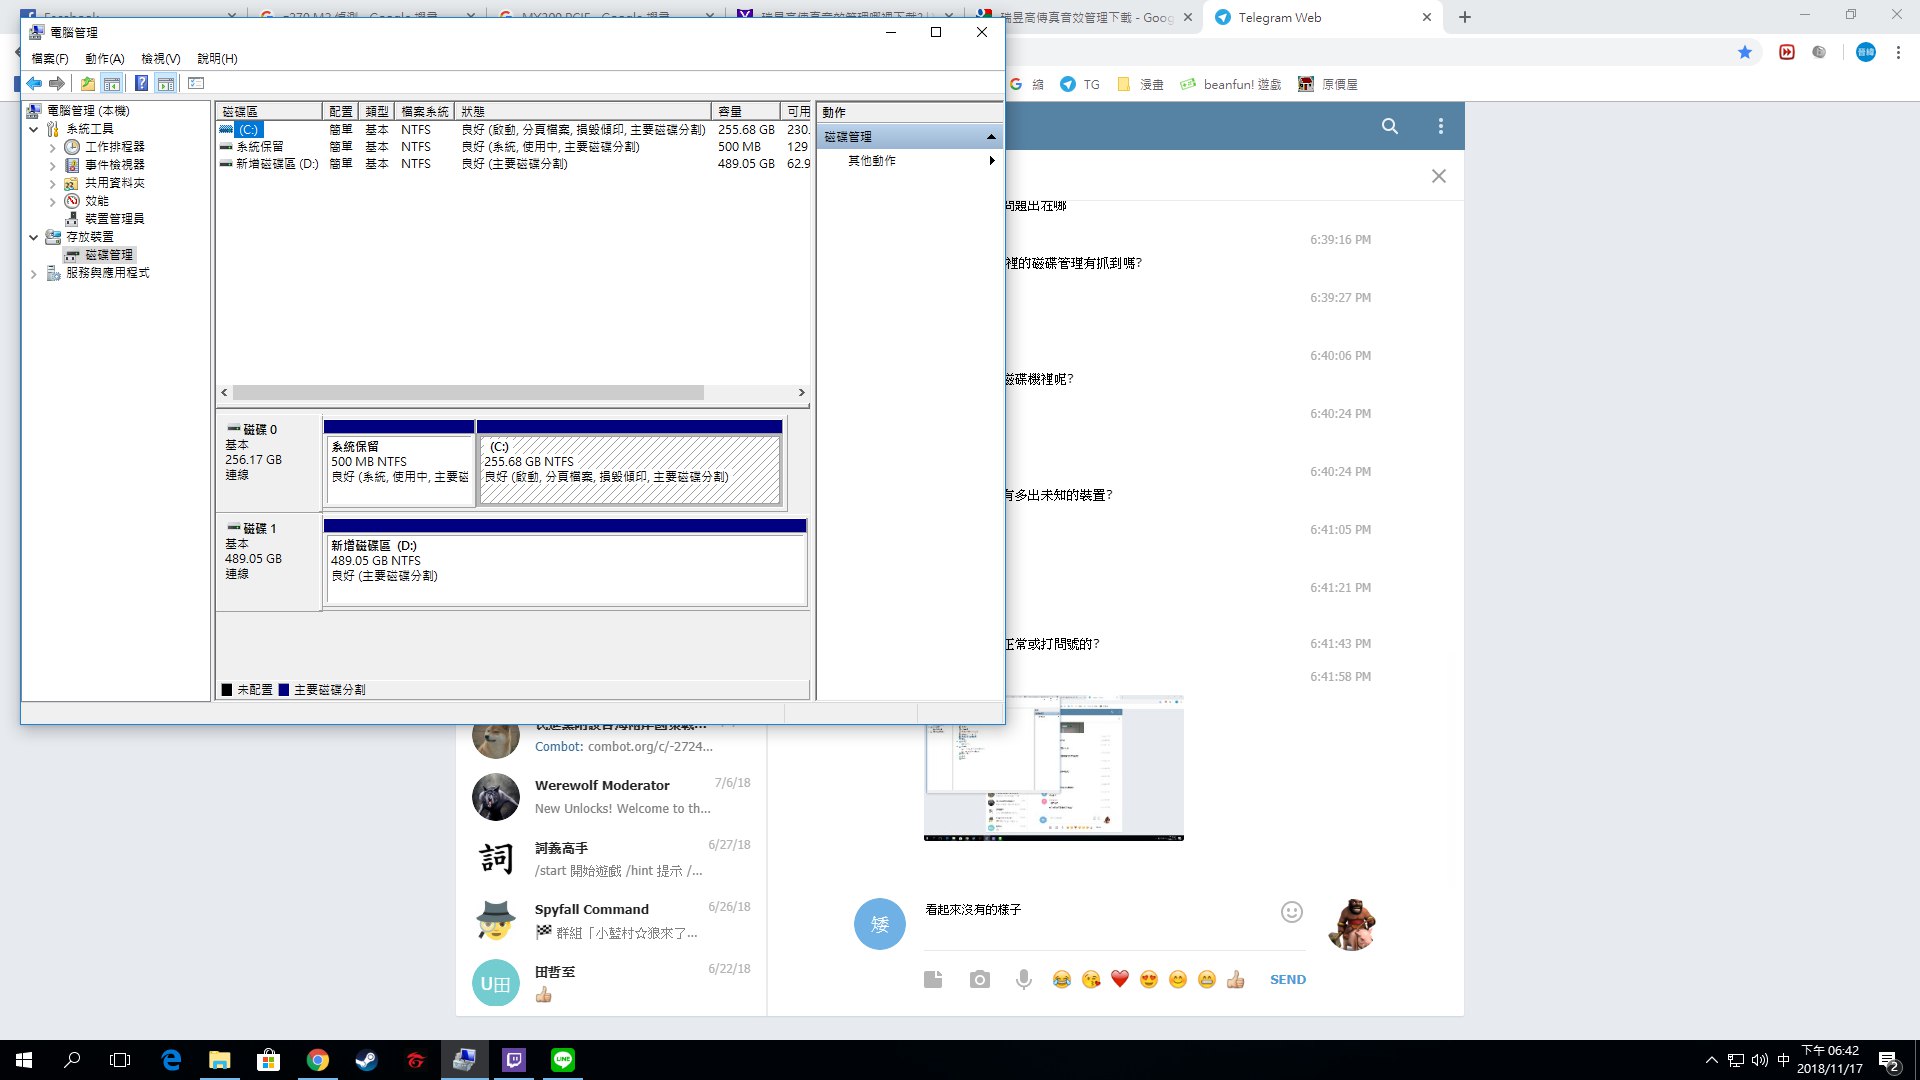Click the blue Back arrow in Computer Management toolbar
The width and height of the screenshot is (1920, 1080).
pos(34,84)
